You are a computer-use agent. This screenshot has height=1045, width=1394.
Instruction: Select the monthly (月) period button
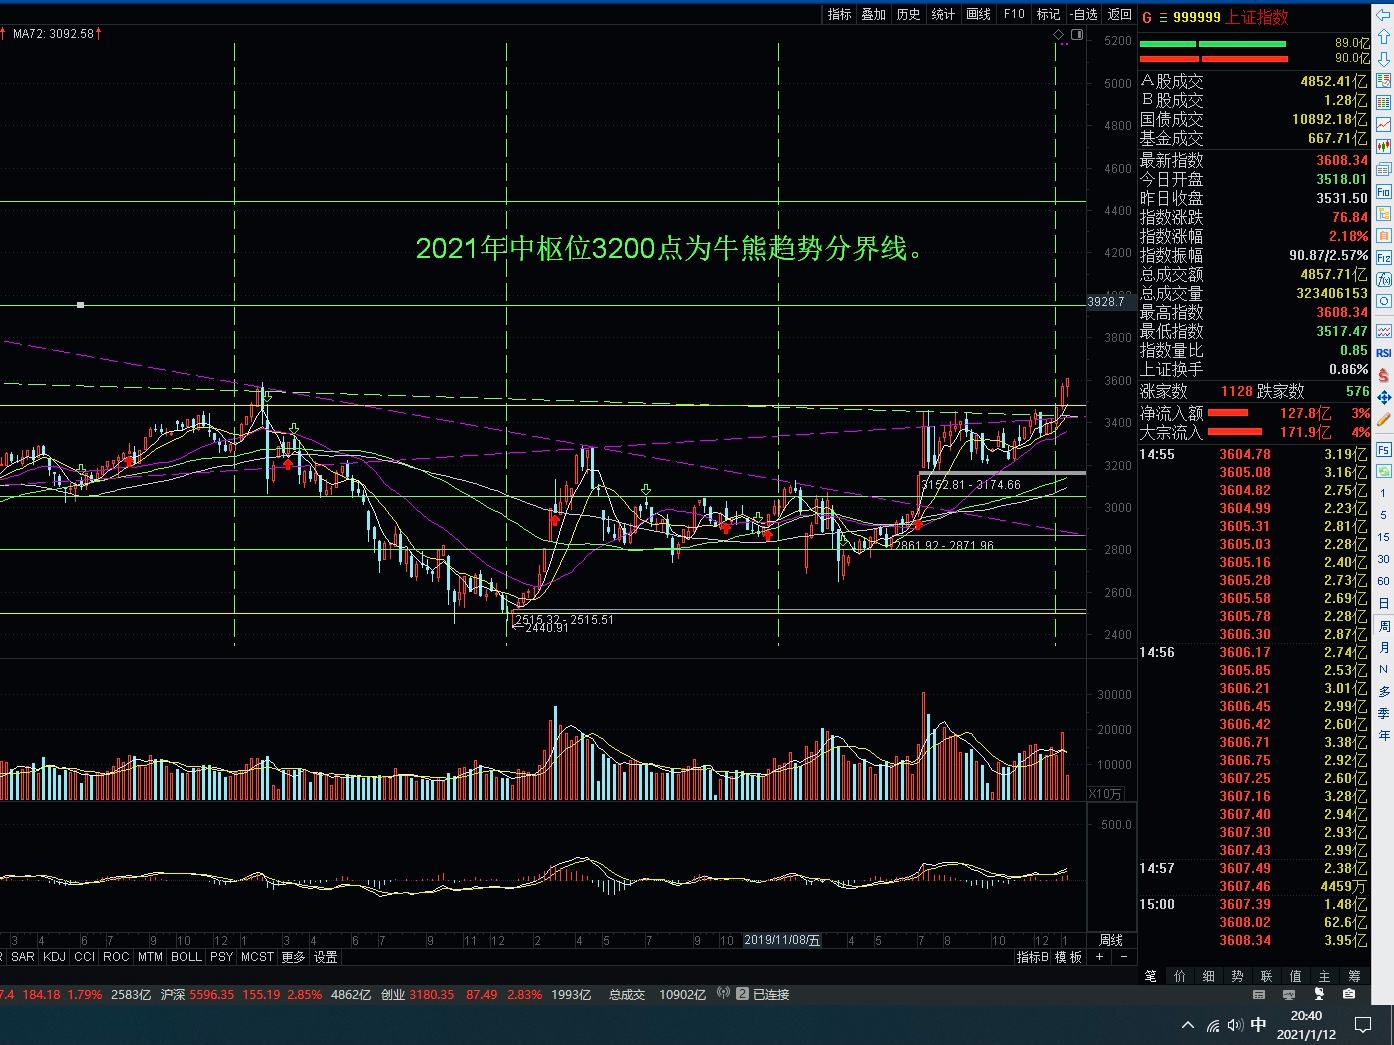[x=1384, y=647]
